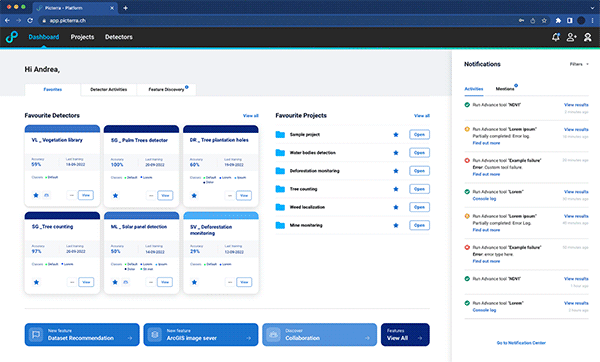600x362 pixels.
Task: Unfavorite the Tree plantation holes star
Action: pos(194,196)
